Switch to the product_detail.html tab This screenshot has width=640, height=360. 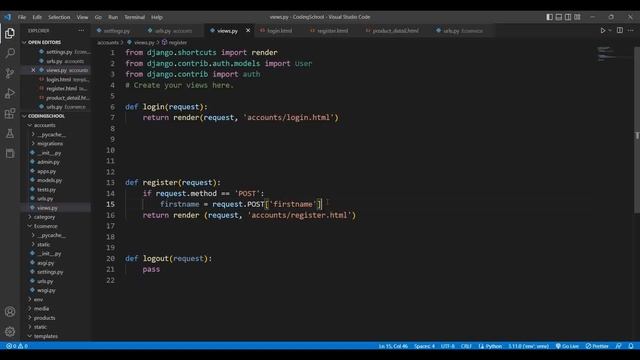[x=395, y=31]
